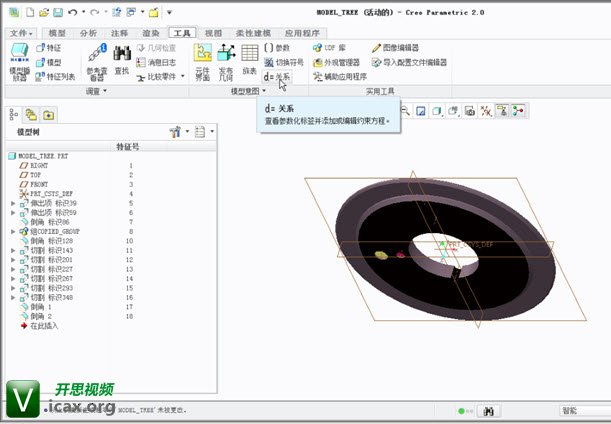
Task: Click the New file icon
Action: (x=30, y=12)
